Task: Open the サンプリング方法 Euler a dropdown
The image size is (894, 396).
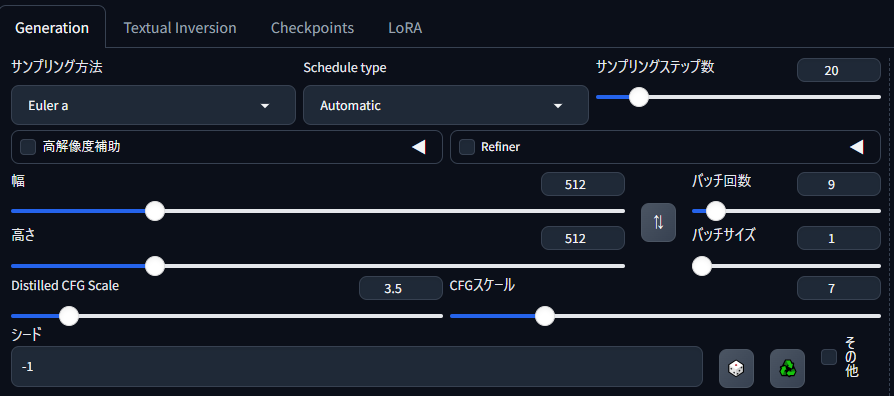Action: pos(153,105)
